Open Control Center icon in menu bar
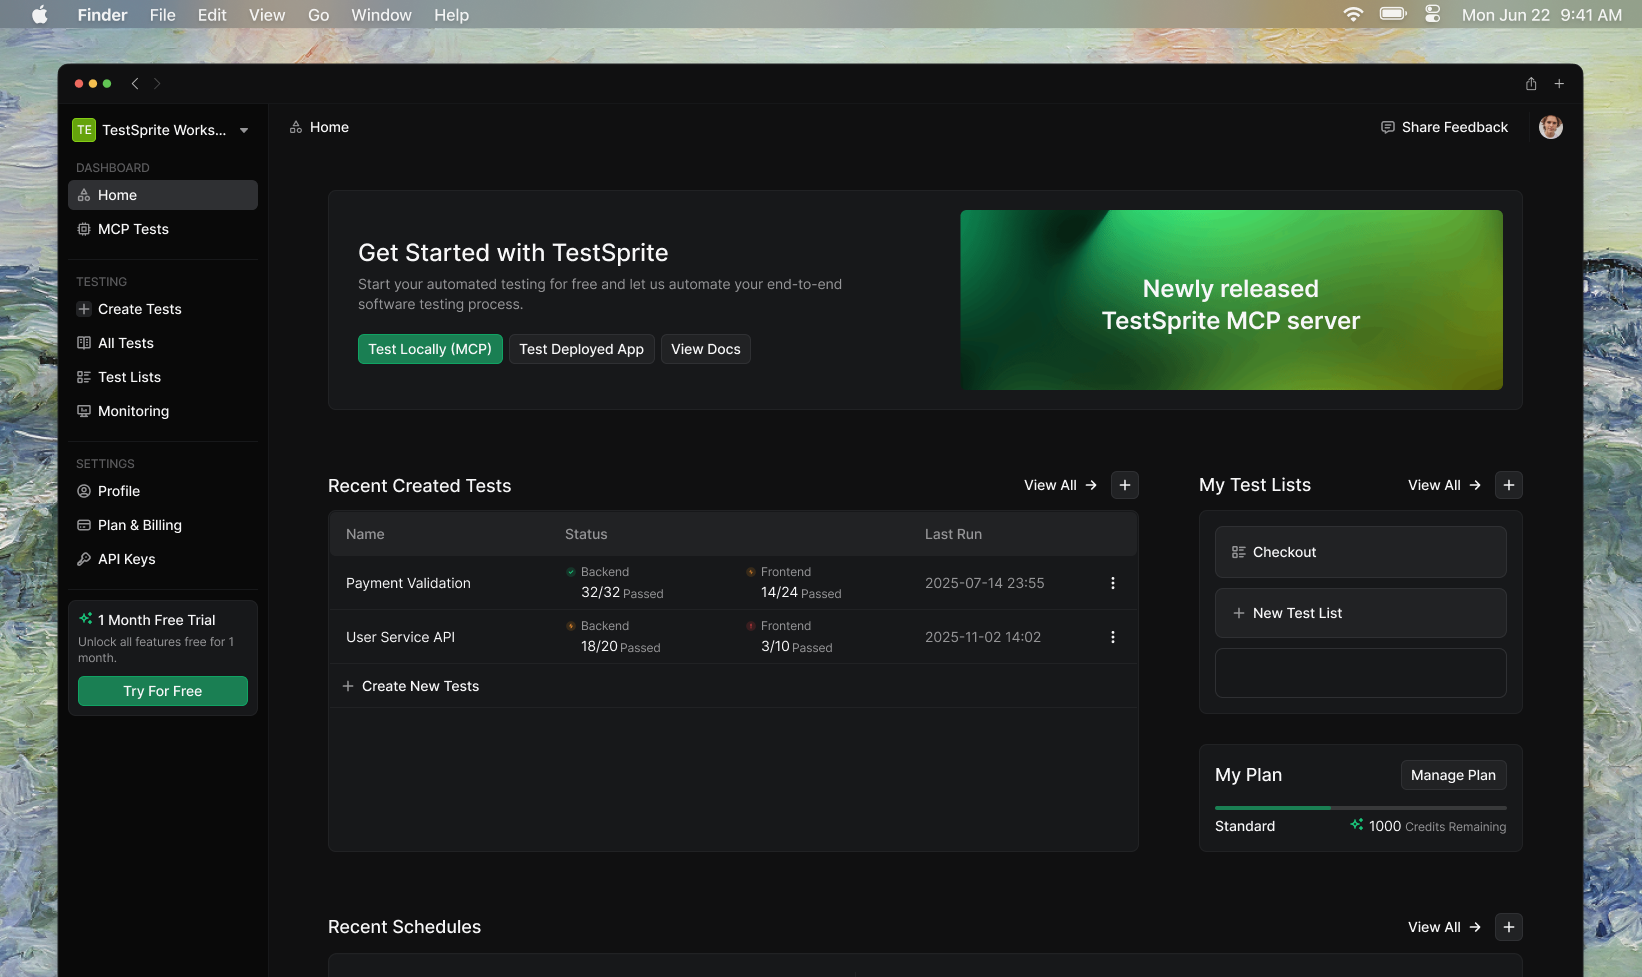This screenshot has height=977, width=1642. click(x=1433, y=14)
